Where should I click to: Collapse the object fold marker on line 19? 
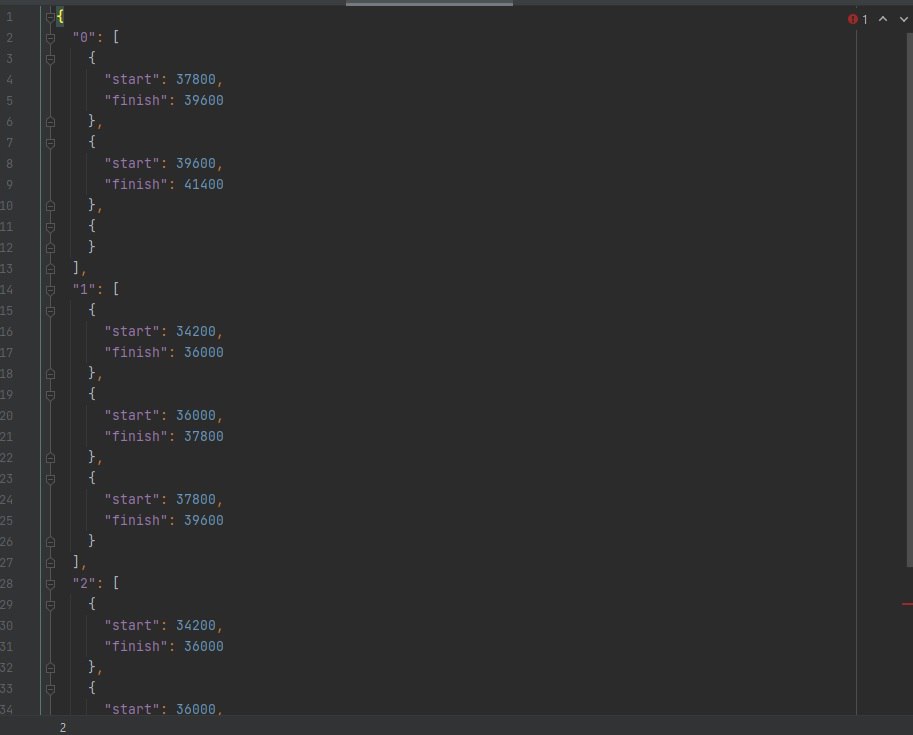click(51, 395)
